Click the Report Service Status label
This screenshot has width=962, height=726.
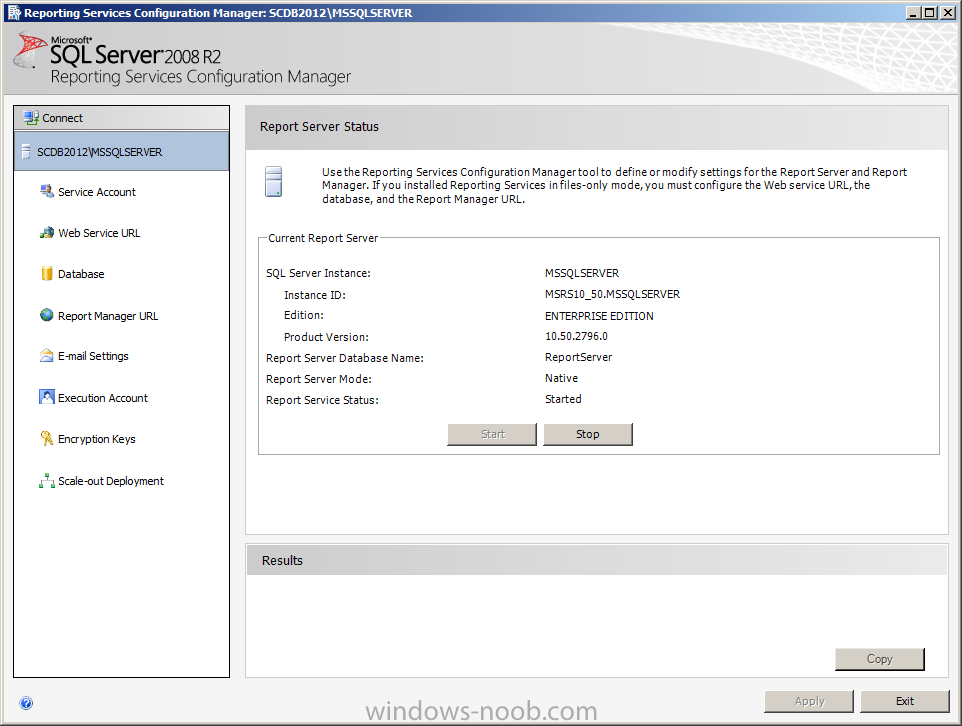322,400
